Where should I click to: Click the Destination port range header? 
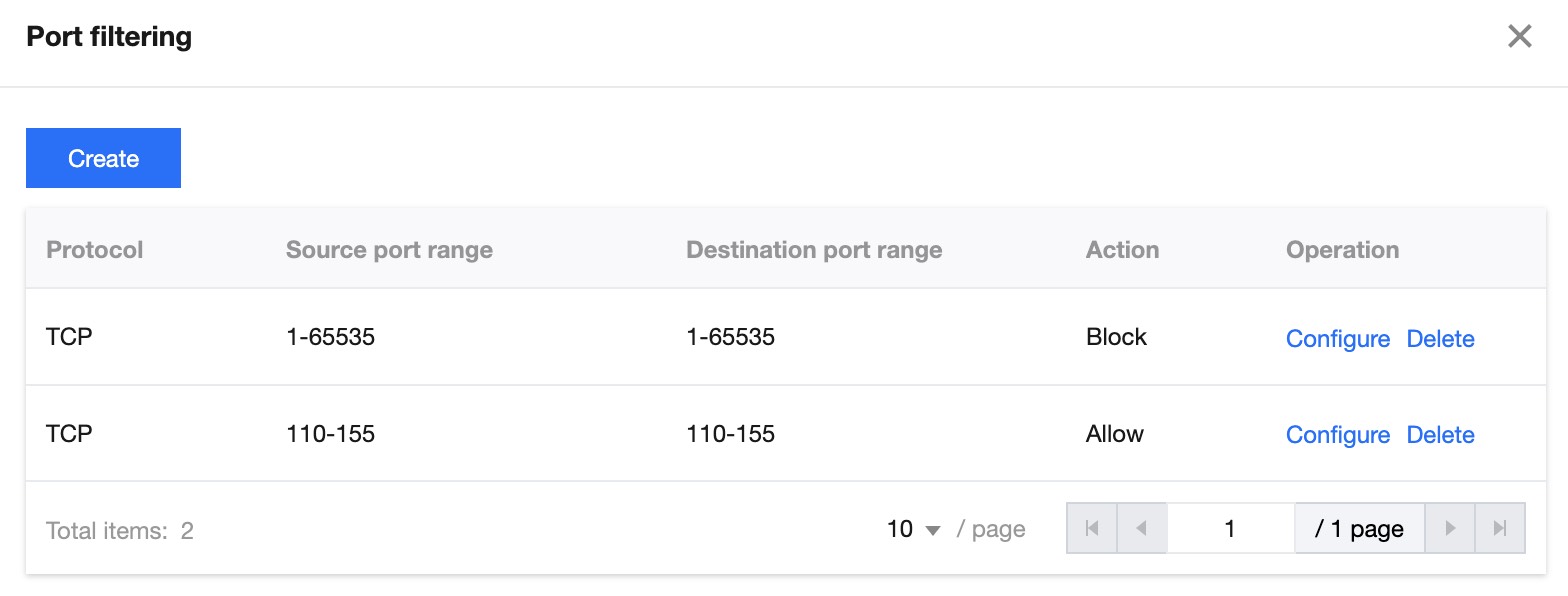(814, 250)
